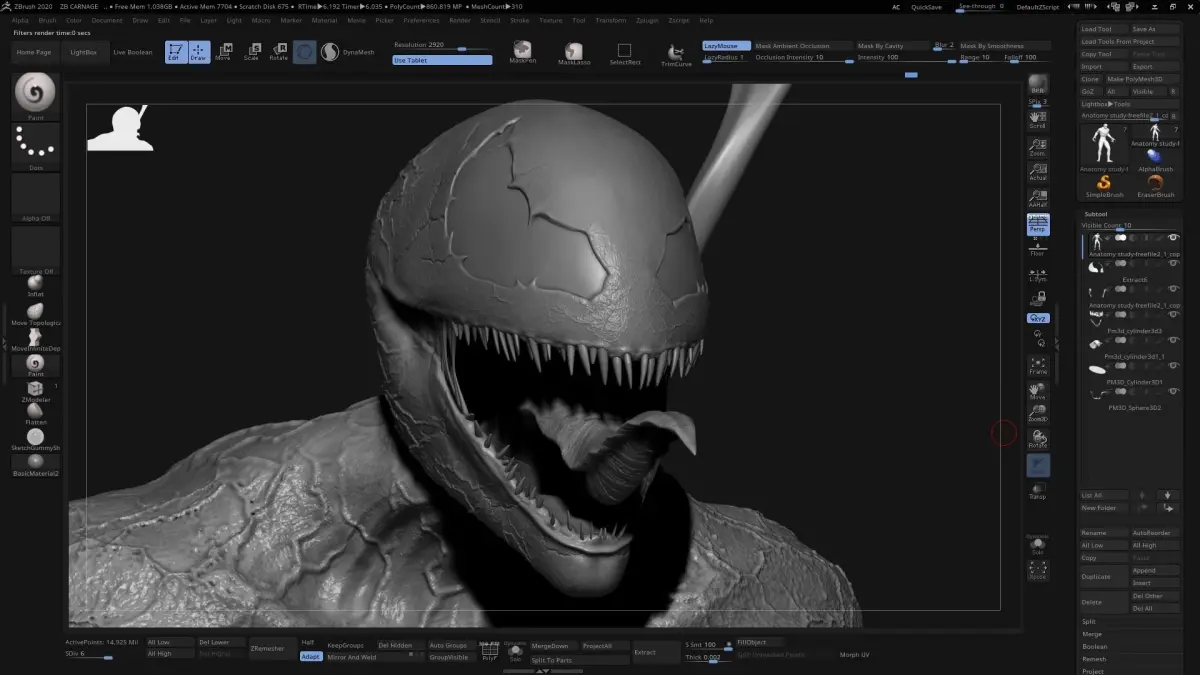
Task: Activate the Draw mode button
Action: (199, 52)
